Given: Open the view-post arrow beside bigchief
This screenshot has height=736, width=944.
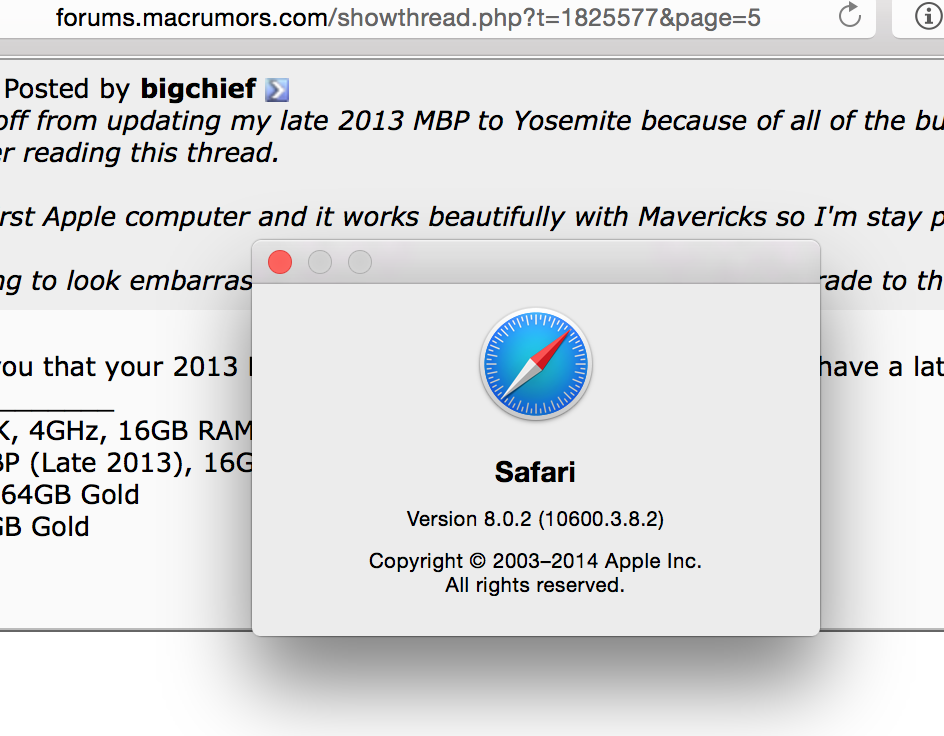Looking at the screenshot, I should (x=277, y=90).
